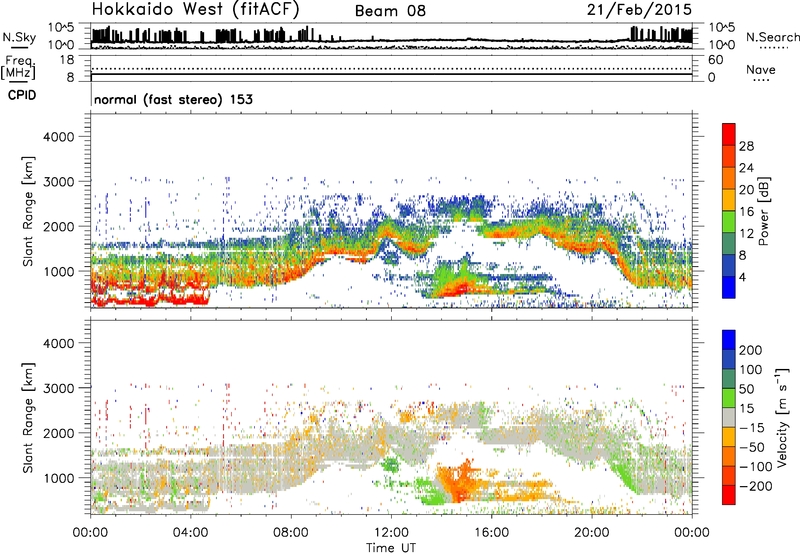Viewport: 800px width, 554px height.
Task: Click the 'Nave' legend label
Action: pos(761,69)
